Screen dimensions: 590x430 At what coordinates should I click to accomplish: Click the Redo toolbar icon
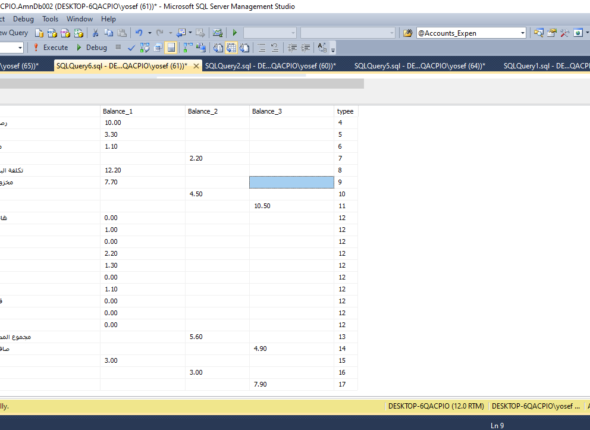[160, 33]
